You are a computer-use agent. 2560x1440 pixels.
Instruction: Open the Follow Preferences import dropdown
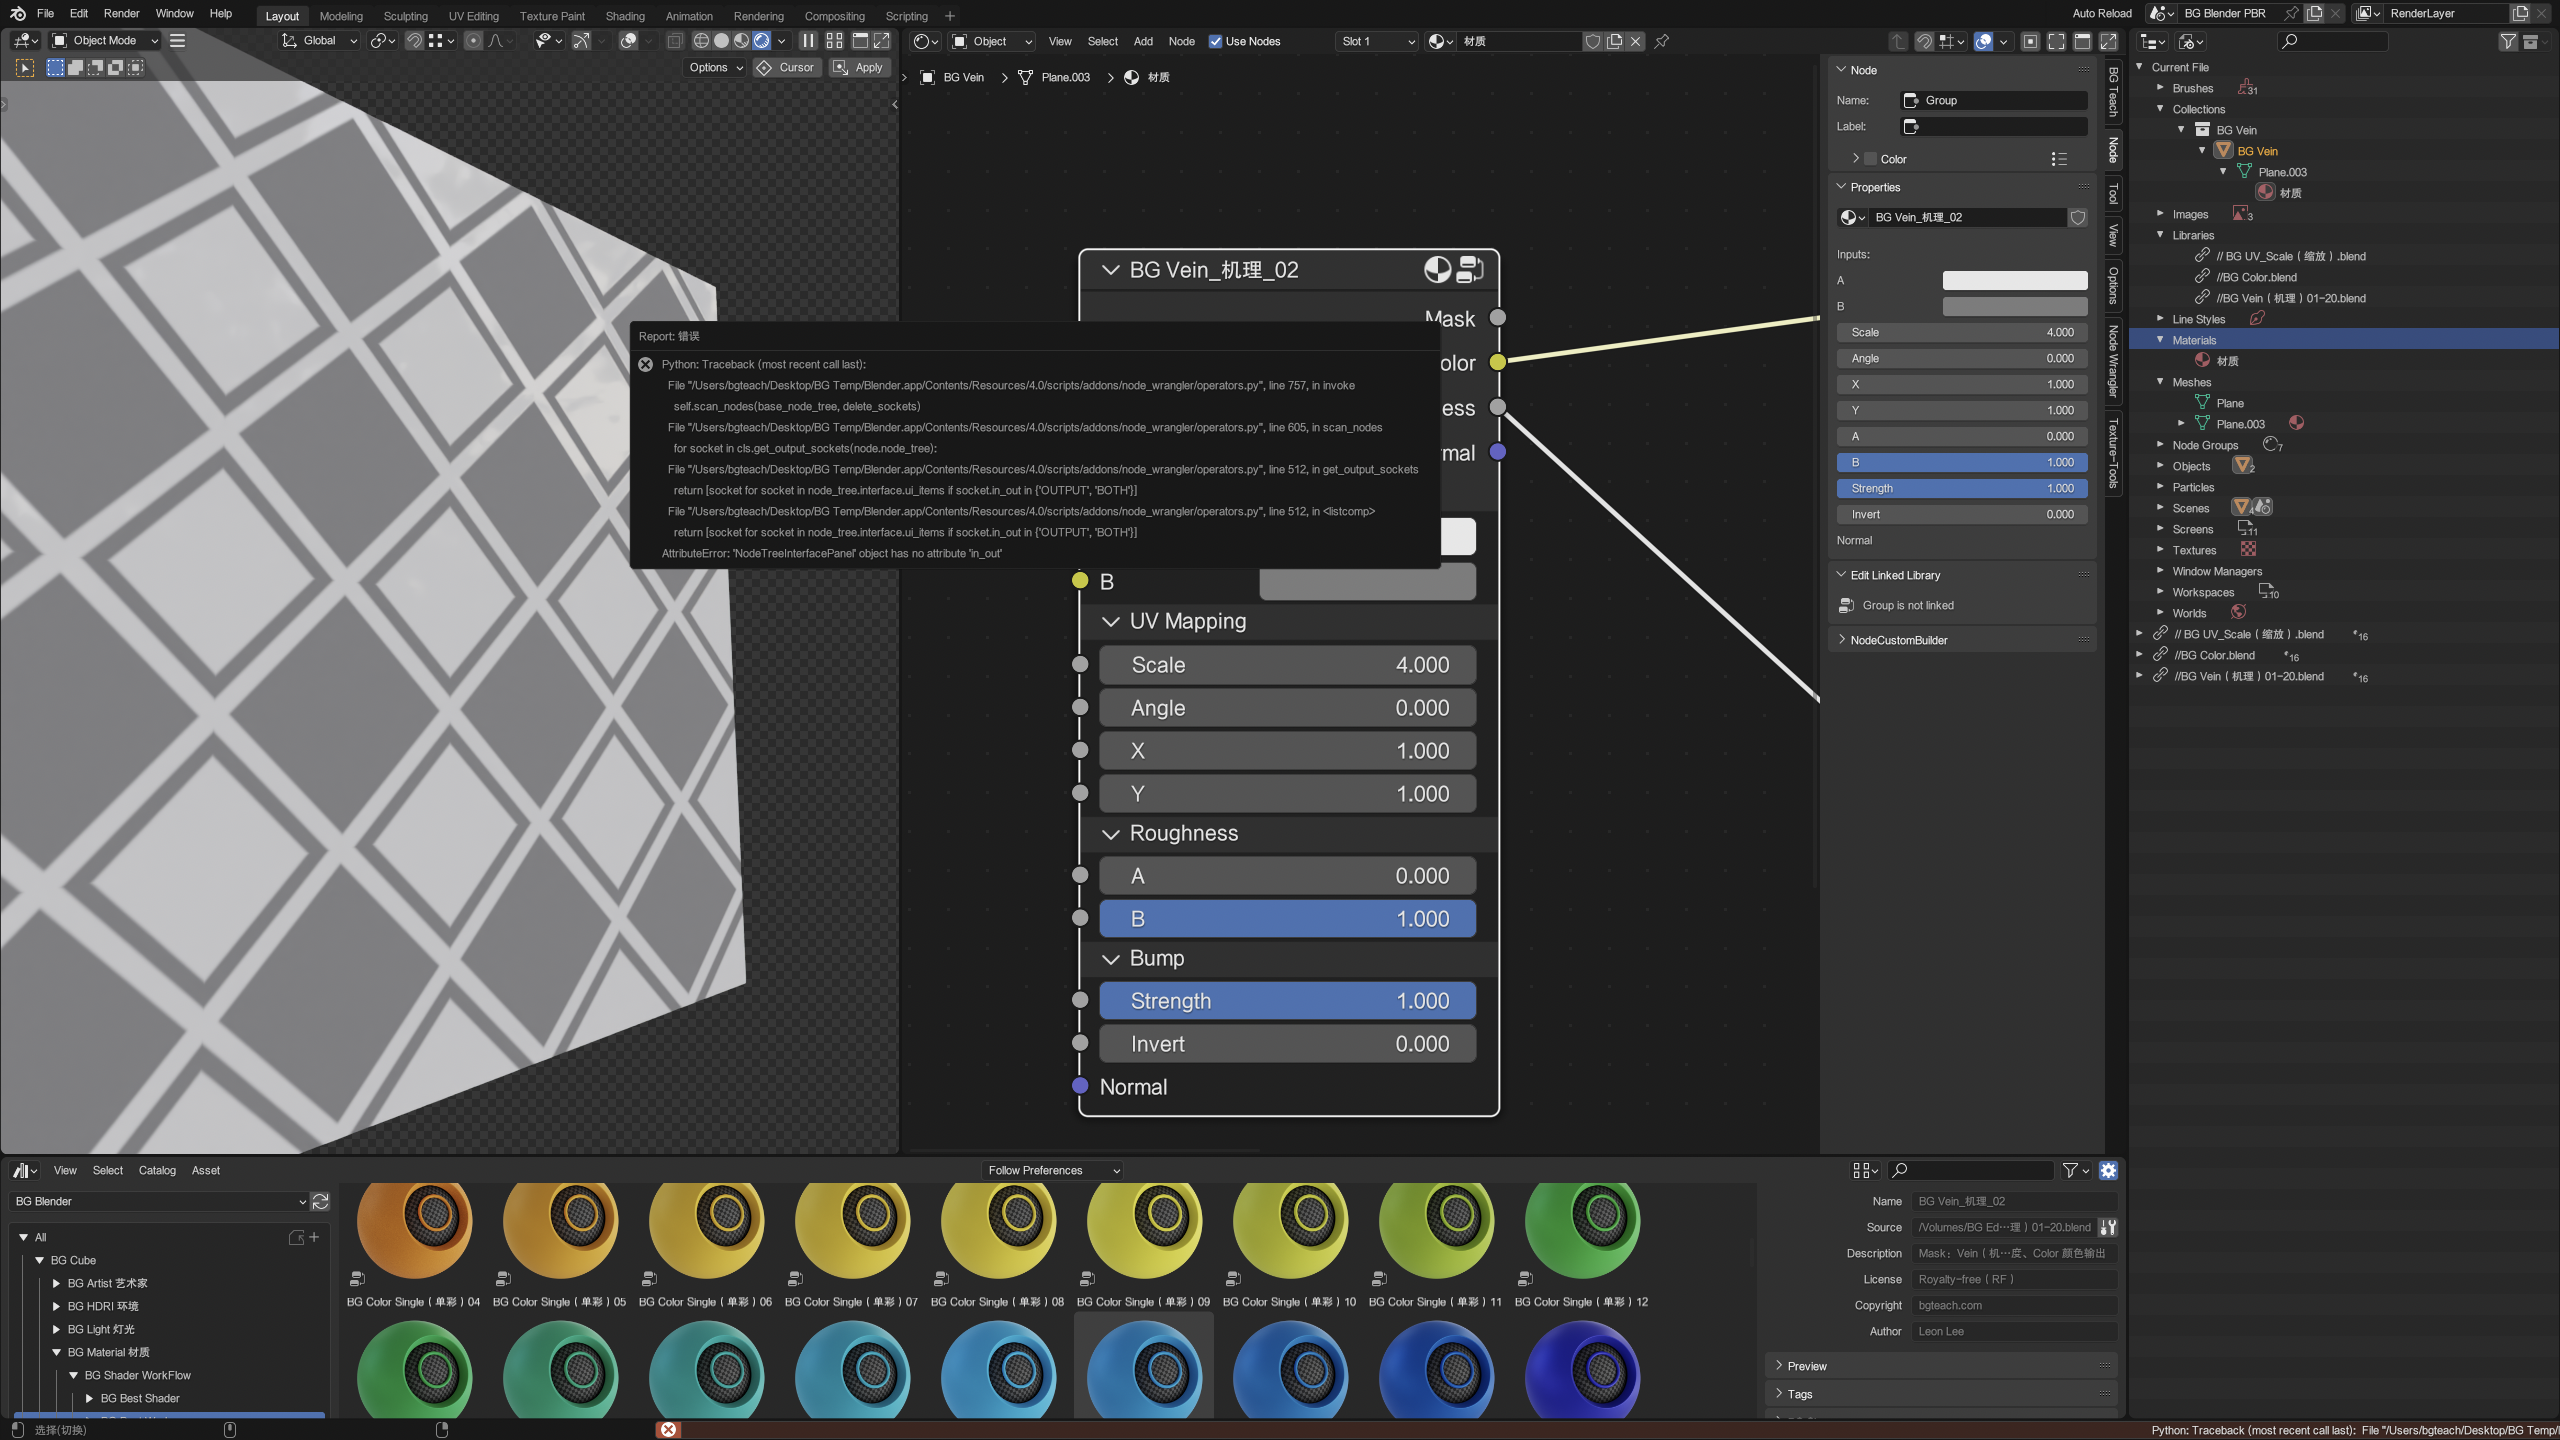click(x=1052, y=1170)
